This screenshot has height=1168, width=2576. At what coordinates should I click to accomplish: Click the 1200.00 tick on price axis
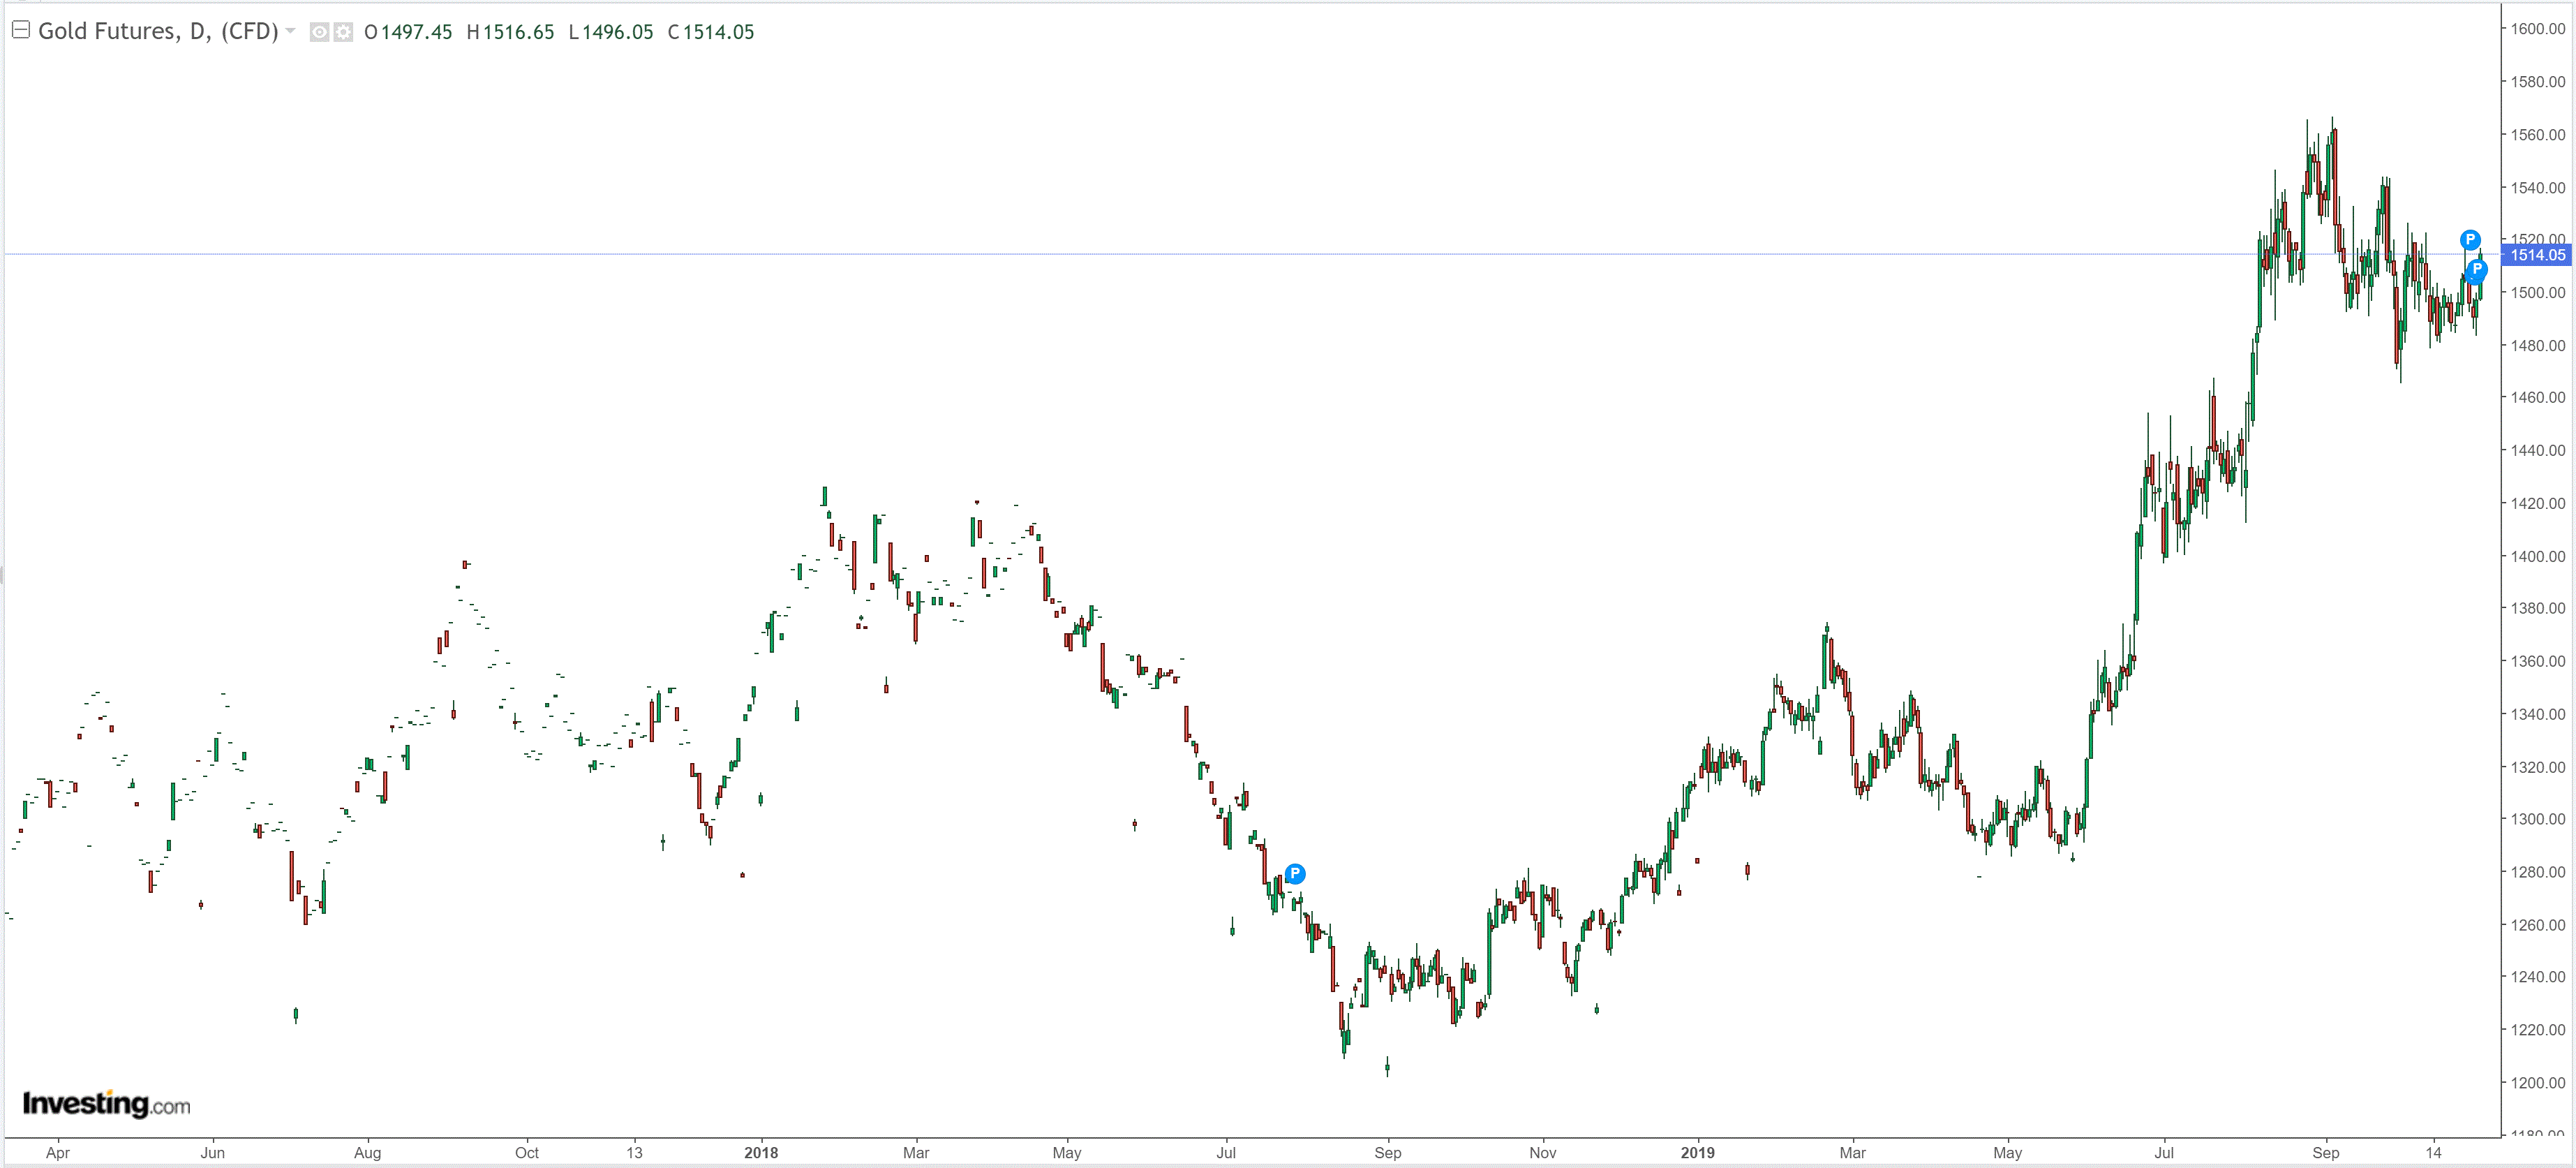[2537, 1083]
